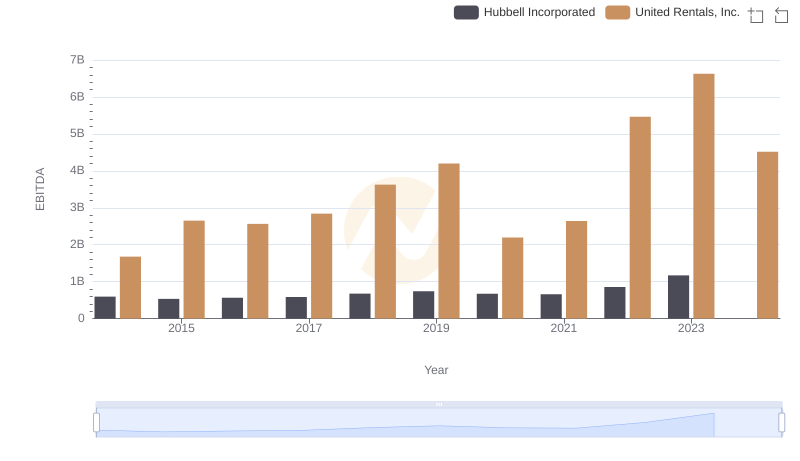Click the 1B y-axis label
The height and width of the screenshot is (461, 800).
tap(77, 281)
